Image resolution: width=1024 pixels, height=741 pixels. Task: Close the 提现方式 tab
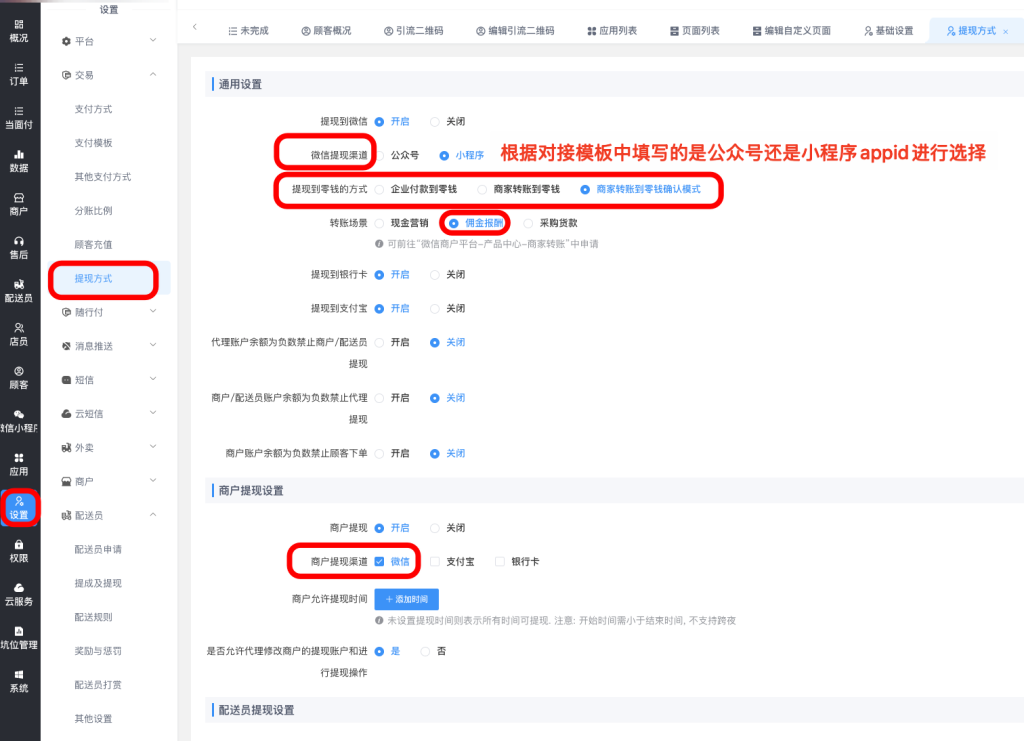click(x=1005, y=32)
